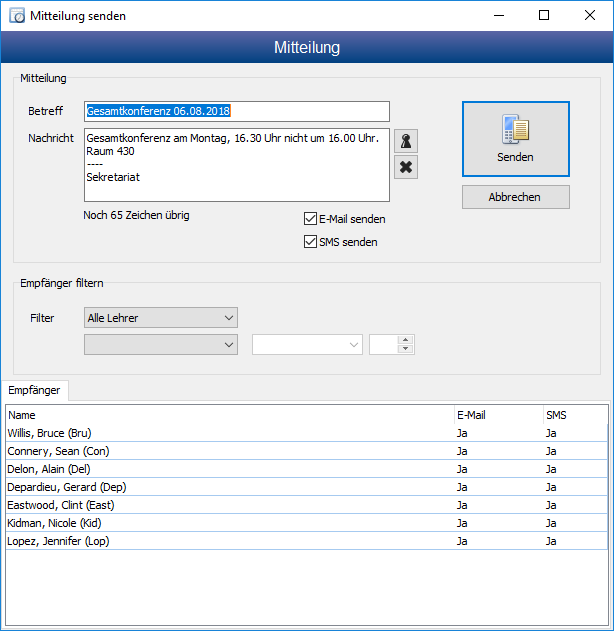Click the numeric spinner up arrow
Screen dimensions: 614x631
pos(405,340)
